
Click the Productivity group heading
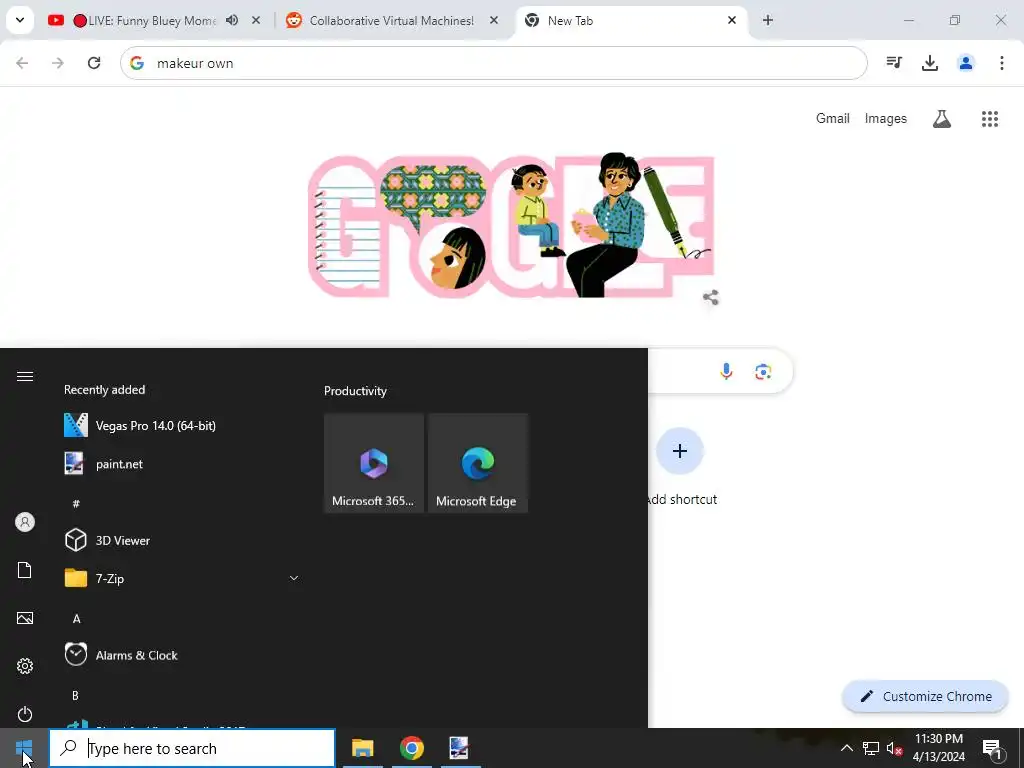pyautogui.click(x=355, y=391)
